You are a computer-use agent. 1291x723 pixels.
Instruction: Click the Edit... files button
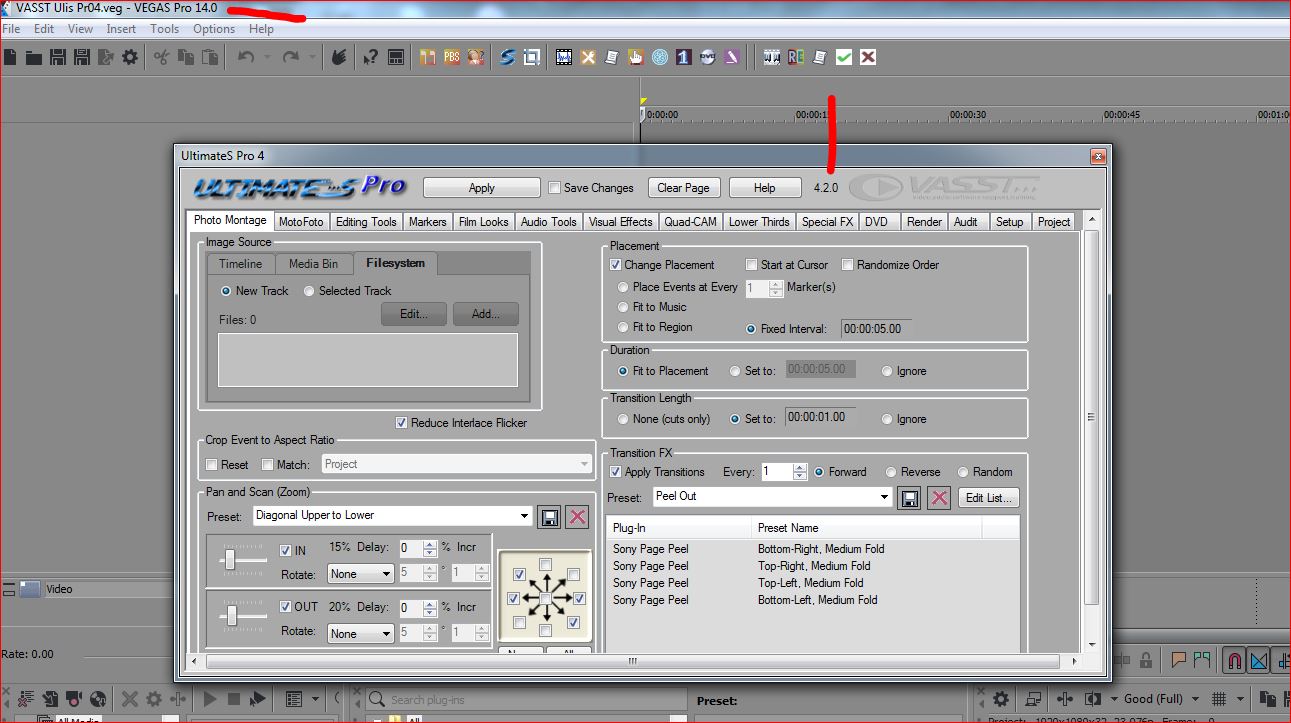414,314
